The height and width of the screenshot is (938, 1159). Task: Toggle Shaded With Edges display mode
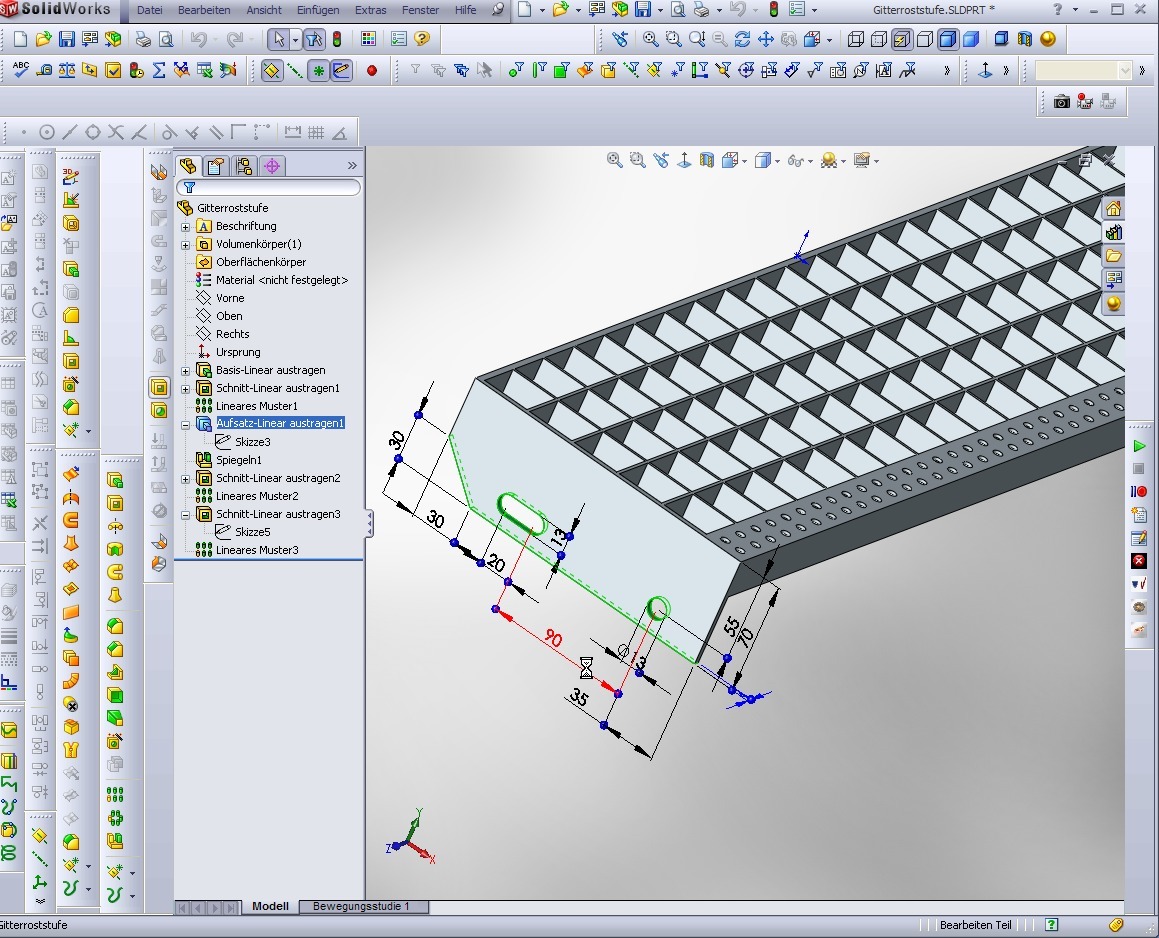click(x=948, y=39)
